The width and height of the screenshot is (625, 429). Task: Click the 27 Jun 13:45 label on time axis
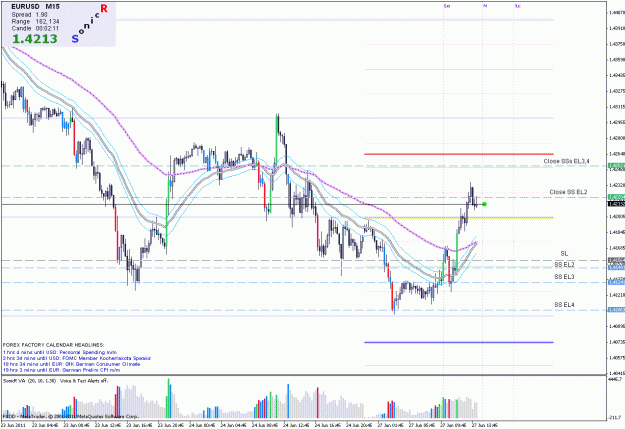(484, 425)
